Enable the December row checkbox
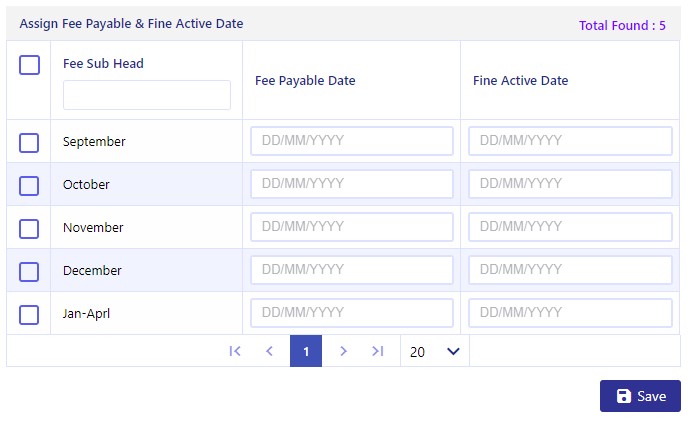The height and width of the screenshot is (428, 697). 29,271
